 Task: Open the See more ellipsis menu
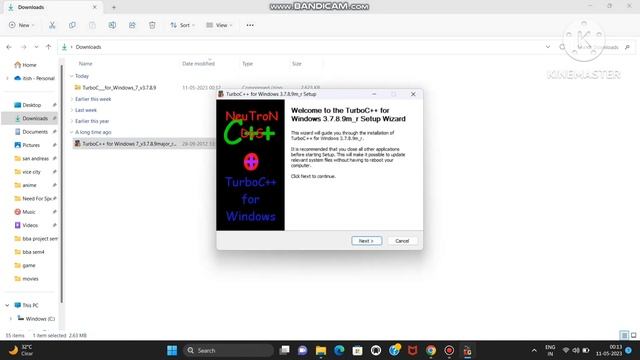[x=250, y=25]
